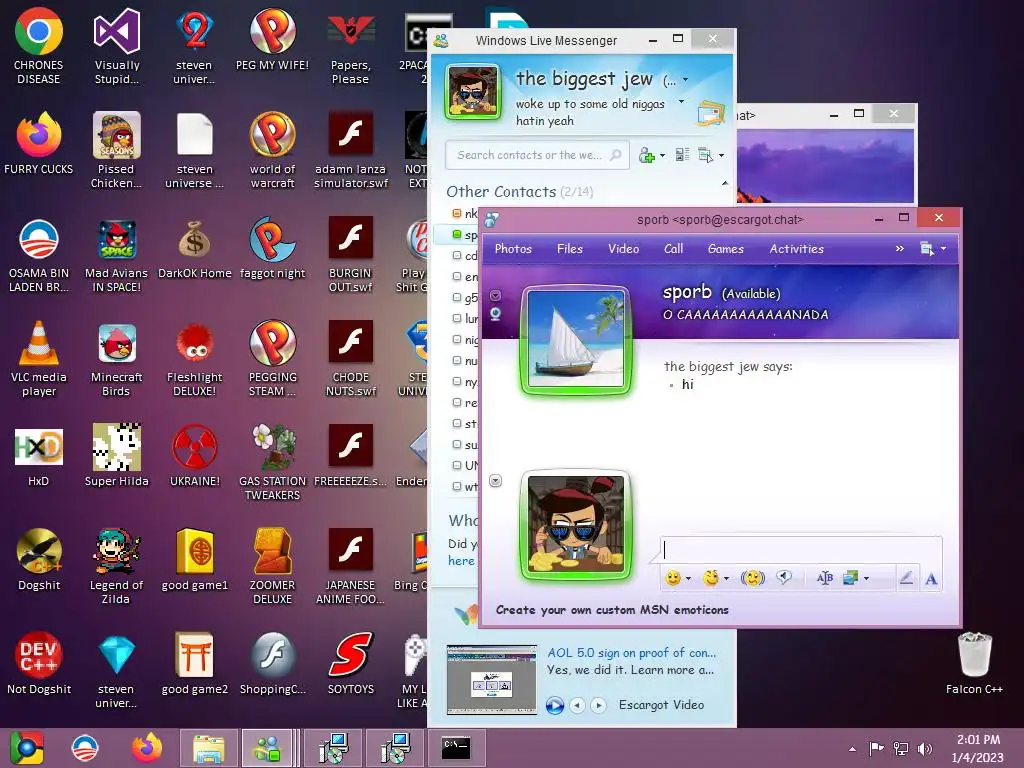The image size is (1024, 768).
Task: Open the taskbar clock showing 2:01 PM
Action: pyautogui.click(x=978, y=748)
